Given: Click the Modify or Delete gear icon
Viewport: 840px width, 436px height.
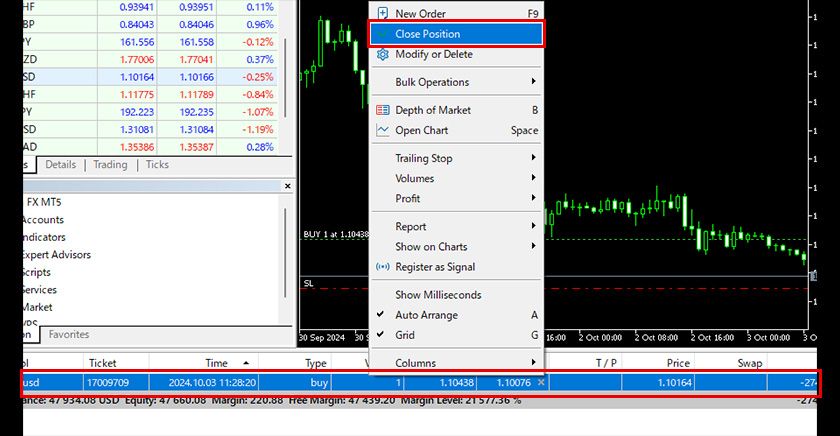Looking at the screenshot, I should 382,54.
